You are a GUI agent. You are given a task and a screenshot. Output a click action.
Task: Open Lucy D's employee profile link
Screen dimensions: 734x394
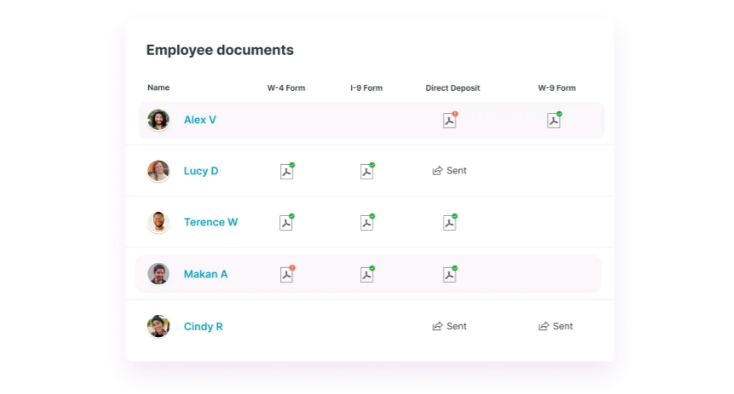click(201, 171)
